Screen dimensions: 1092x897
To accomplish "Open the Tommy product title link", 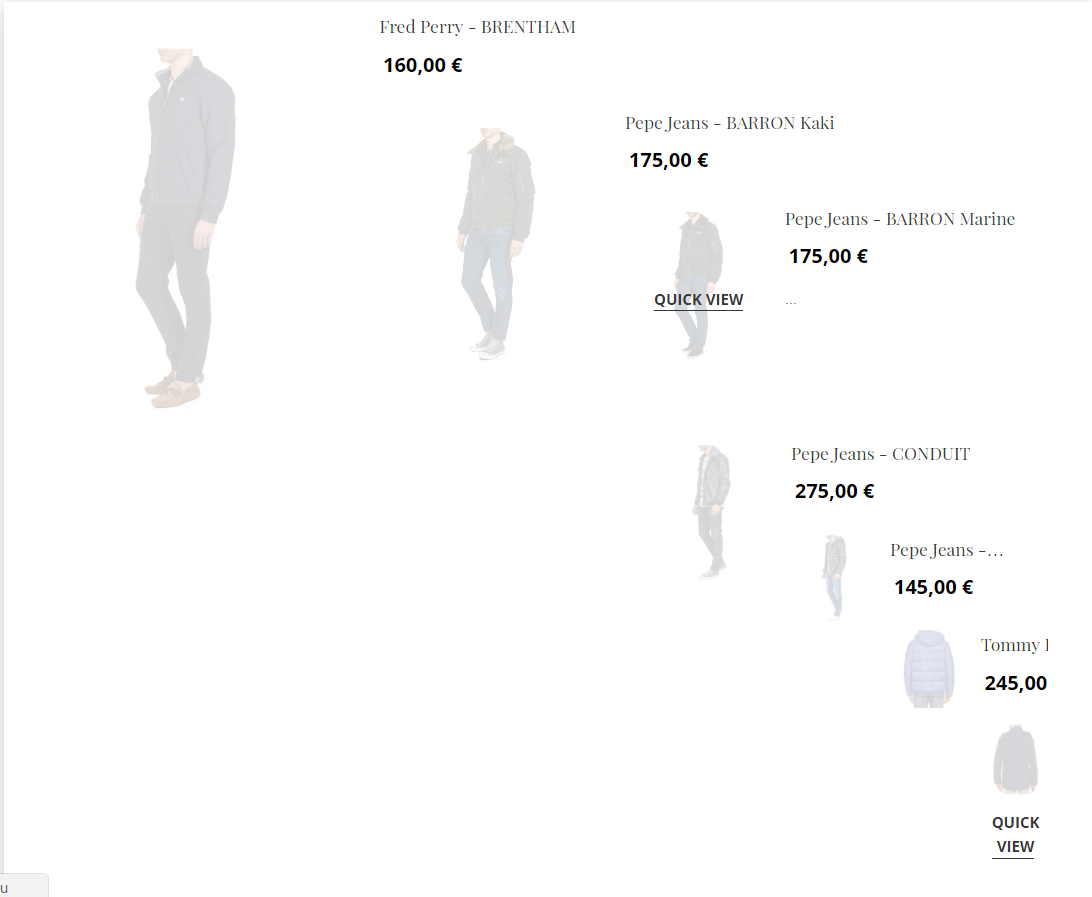I will click(x=1014, y=646).
